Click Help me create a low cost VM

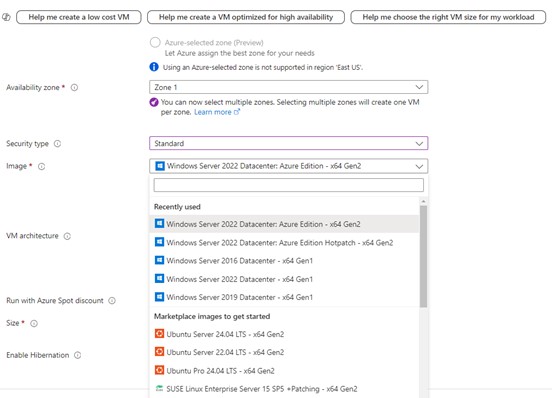click(79, 17)
